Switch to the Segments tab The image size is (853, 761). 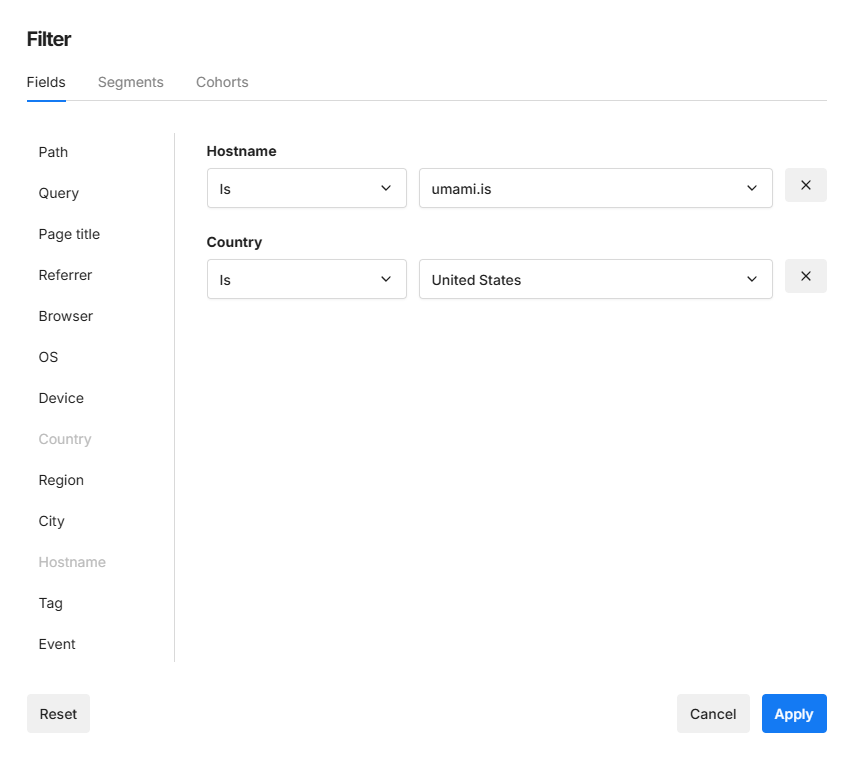click(x=130, y=82)
